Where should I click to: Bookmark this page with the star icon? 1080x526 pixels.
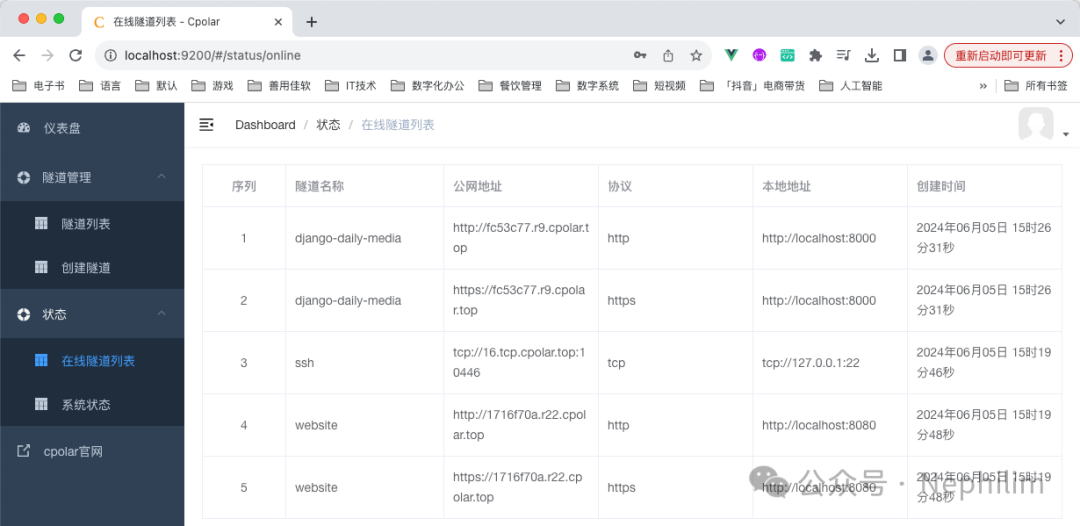[x=696, y=55]
